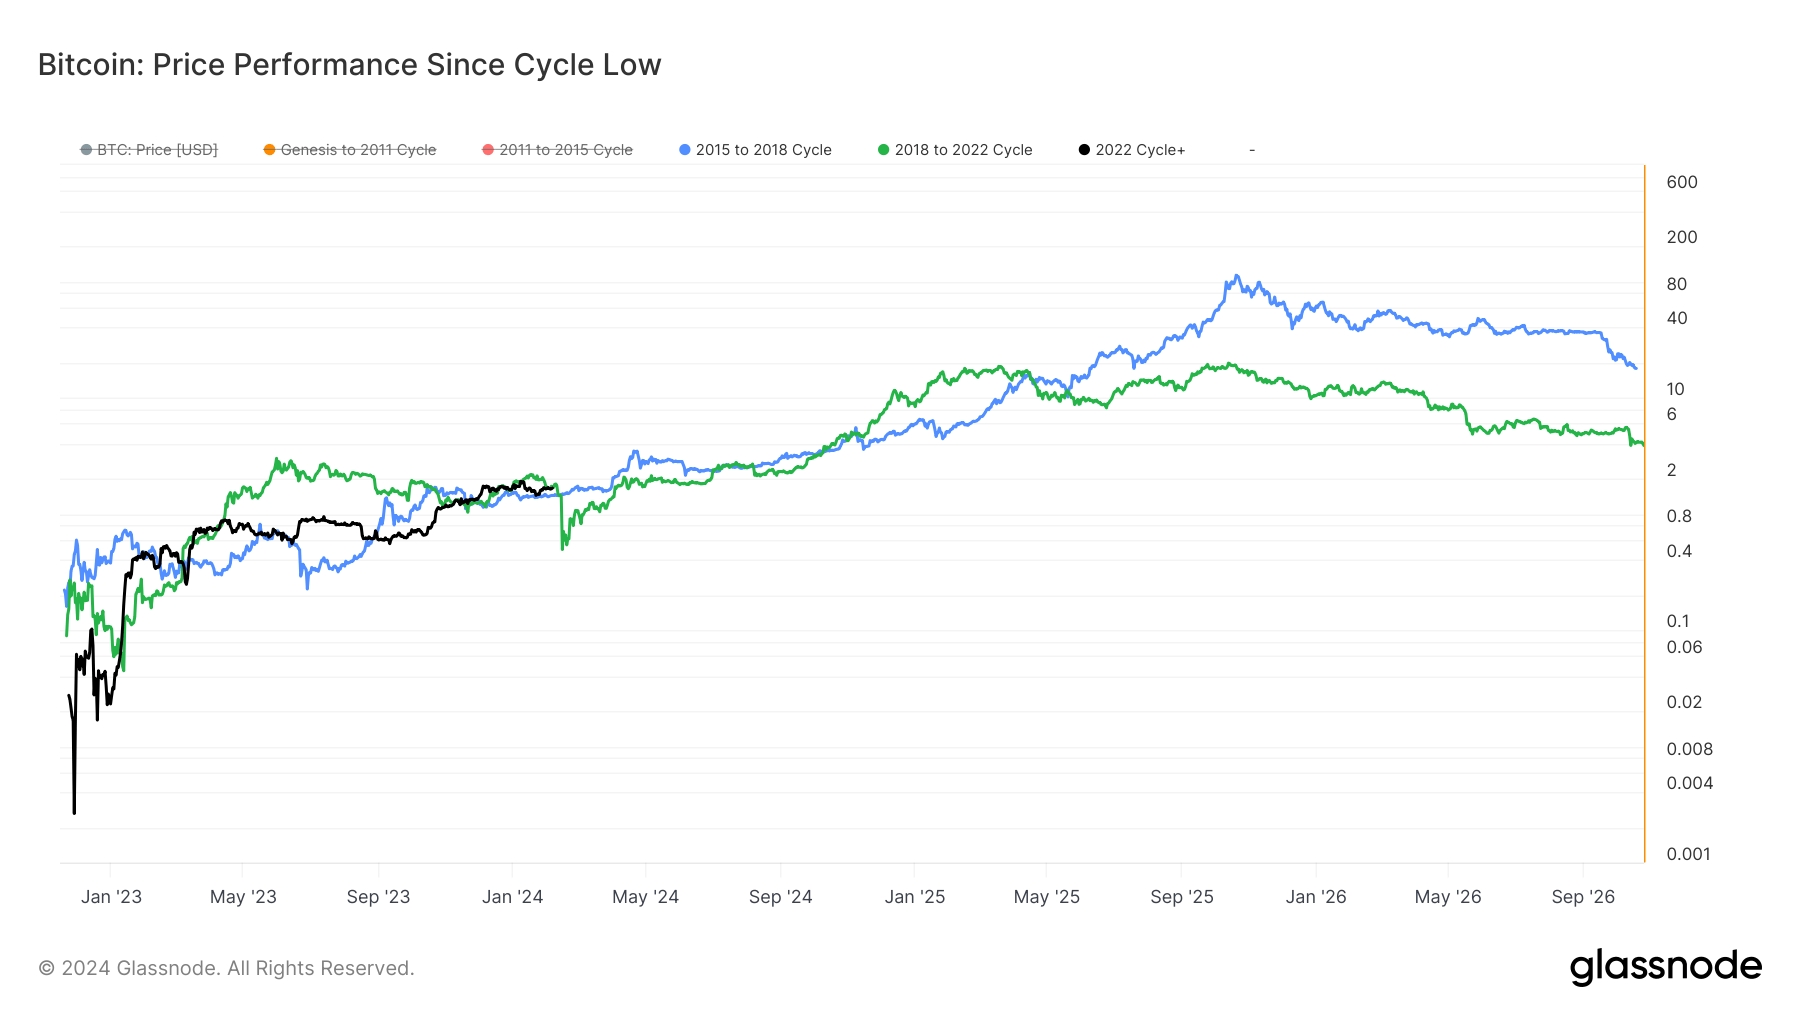This screenshot has width=1800, height=1013.
Task: Click the gray dot beside BTC: Price [USD]
Action: pos(86,150)
